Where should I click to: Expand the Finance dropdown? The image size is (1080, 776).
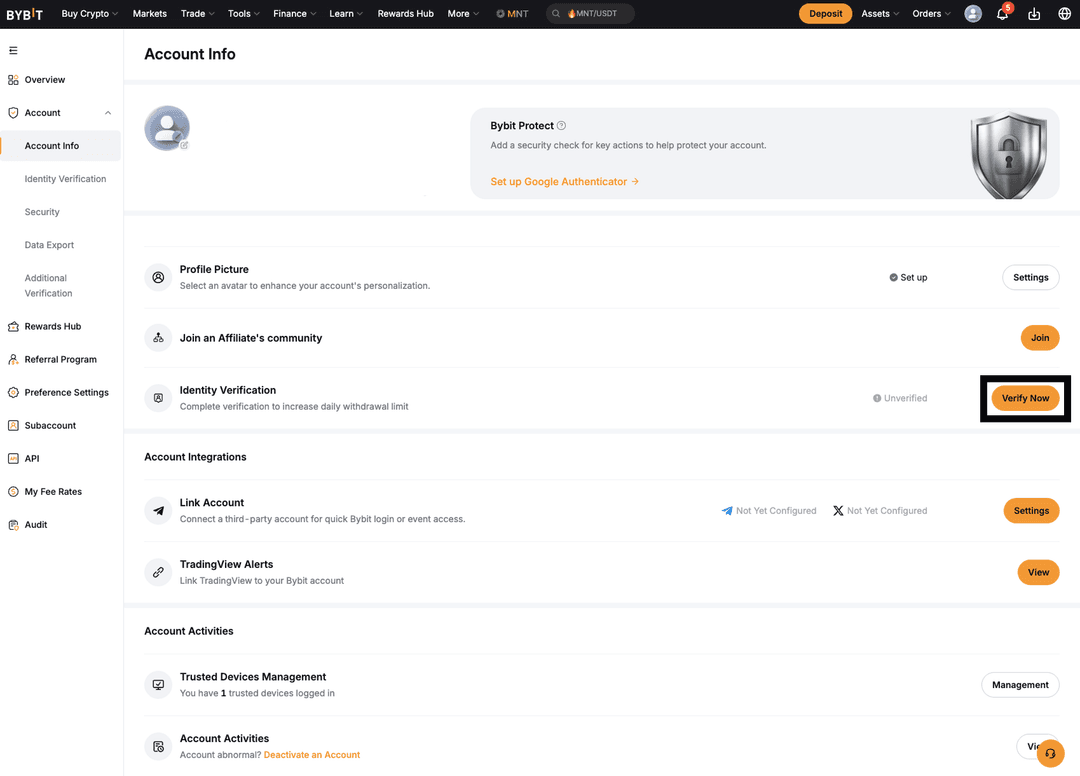tap(295, 14)
